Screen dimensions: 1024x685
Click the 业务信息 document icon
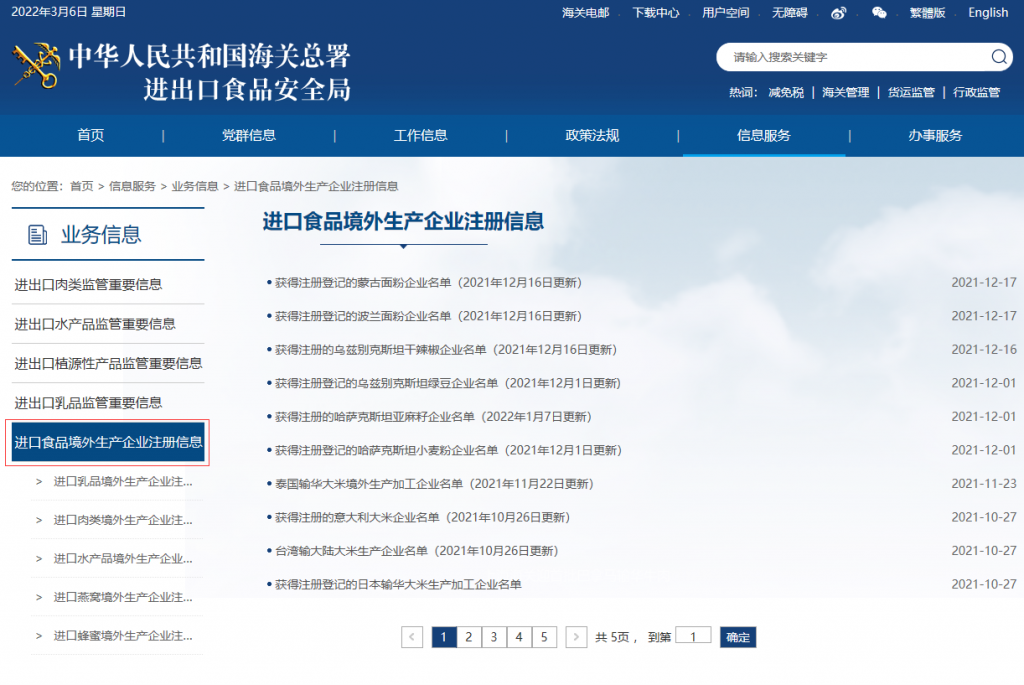[38, 235]
